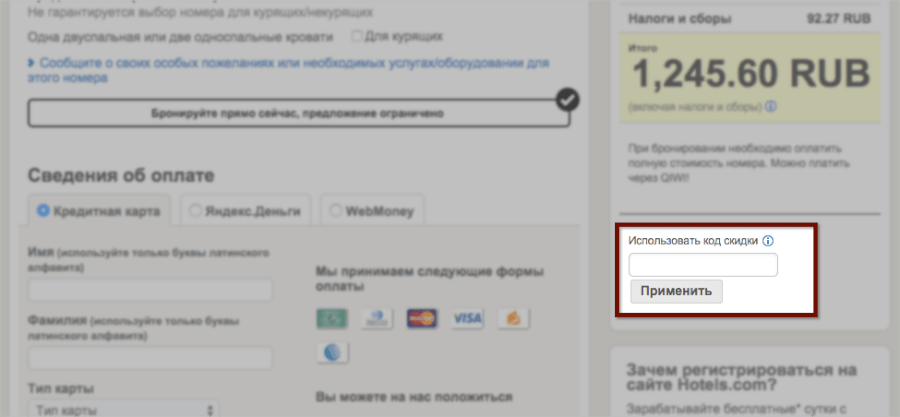The width and height of the screenshot is (900, 417).
Task: Click the 'Использовать код скидки' label
Action: (x=693, y=241)
